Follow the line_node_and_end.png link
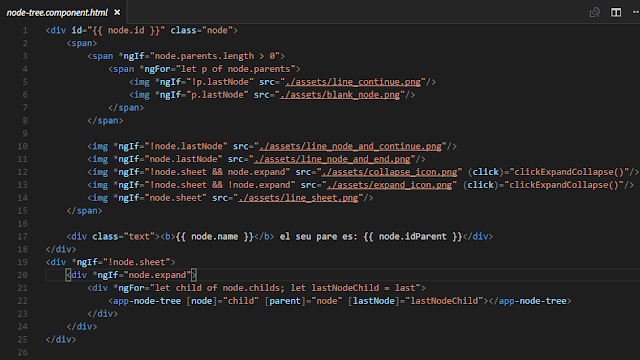This screenshot has width=640, height=360. [x=332, y=159]
